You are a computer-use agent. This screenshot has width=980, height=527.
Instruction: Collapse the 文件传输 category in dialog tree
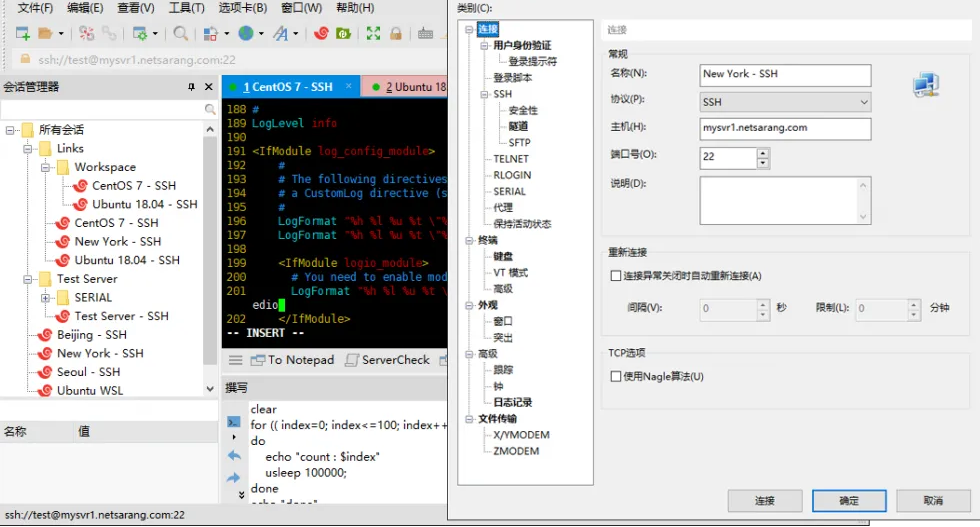point(469,419)
